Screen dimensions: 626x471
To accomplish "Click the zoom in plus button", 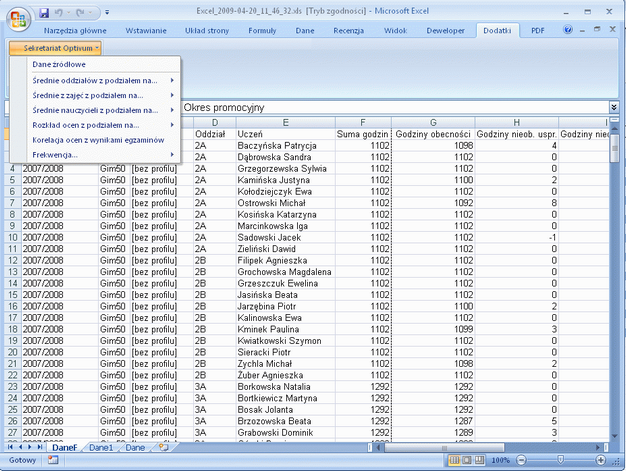I will tap(600, 460).
